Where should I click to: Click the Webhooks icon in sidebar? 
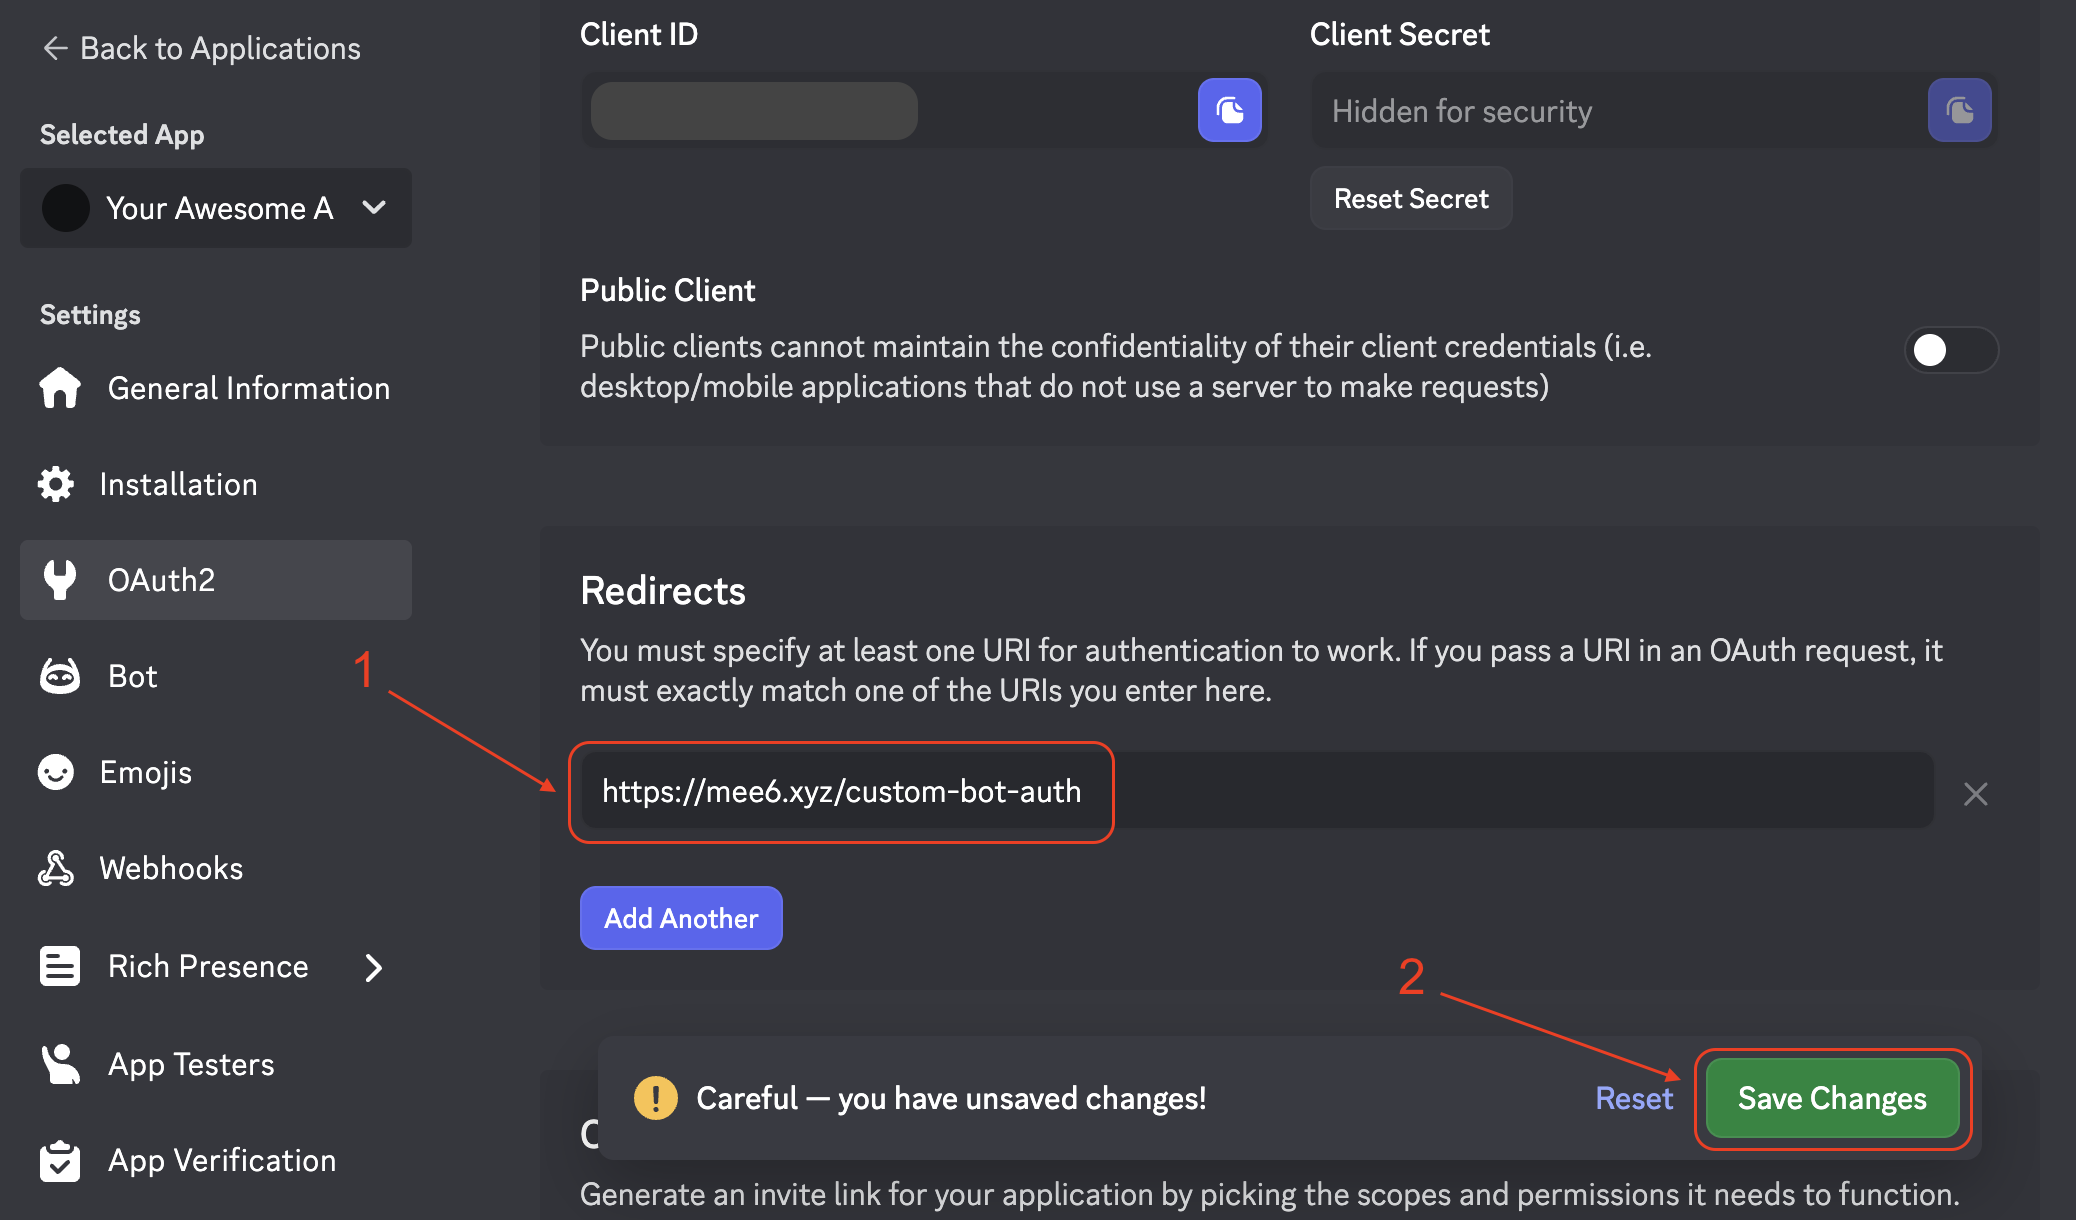56,868
